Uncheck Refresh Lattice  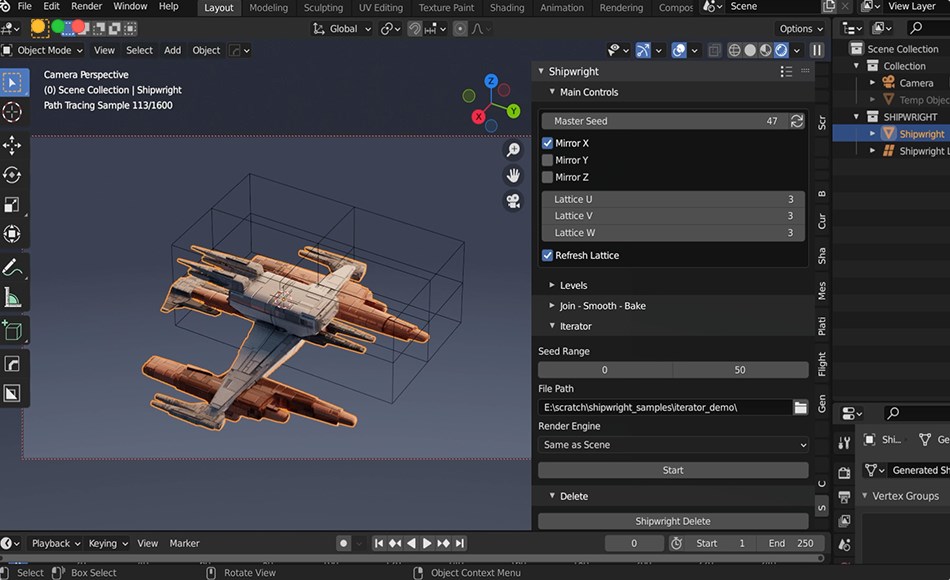tap(546, 255)
